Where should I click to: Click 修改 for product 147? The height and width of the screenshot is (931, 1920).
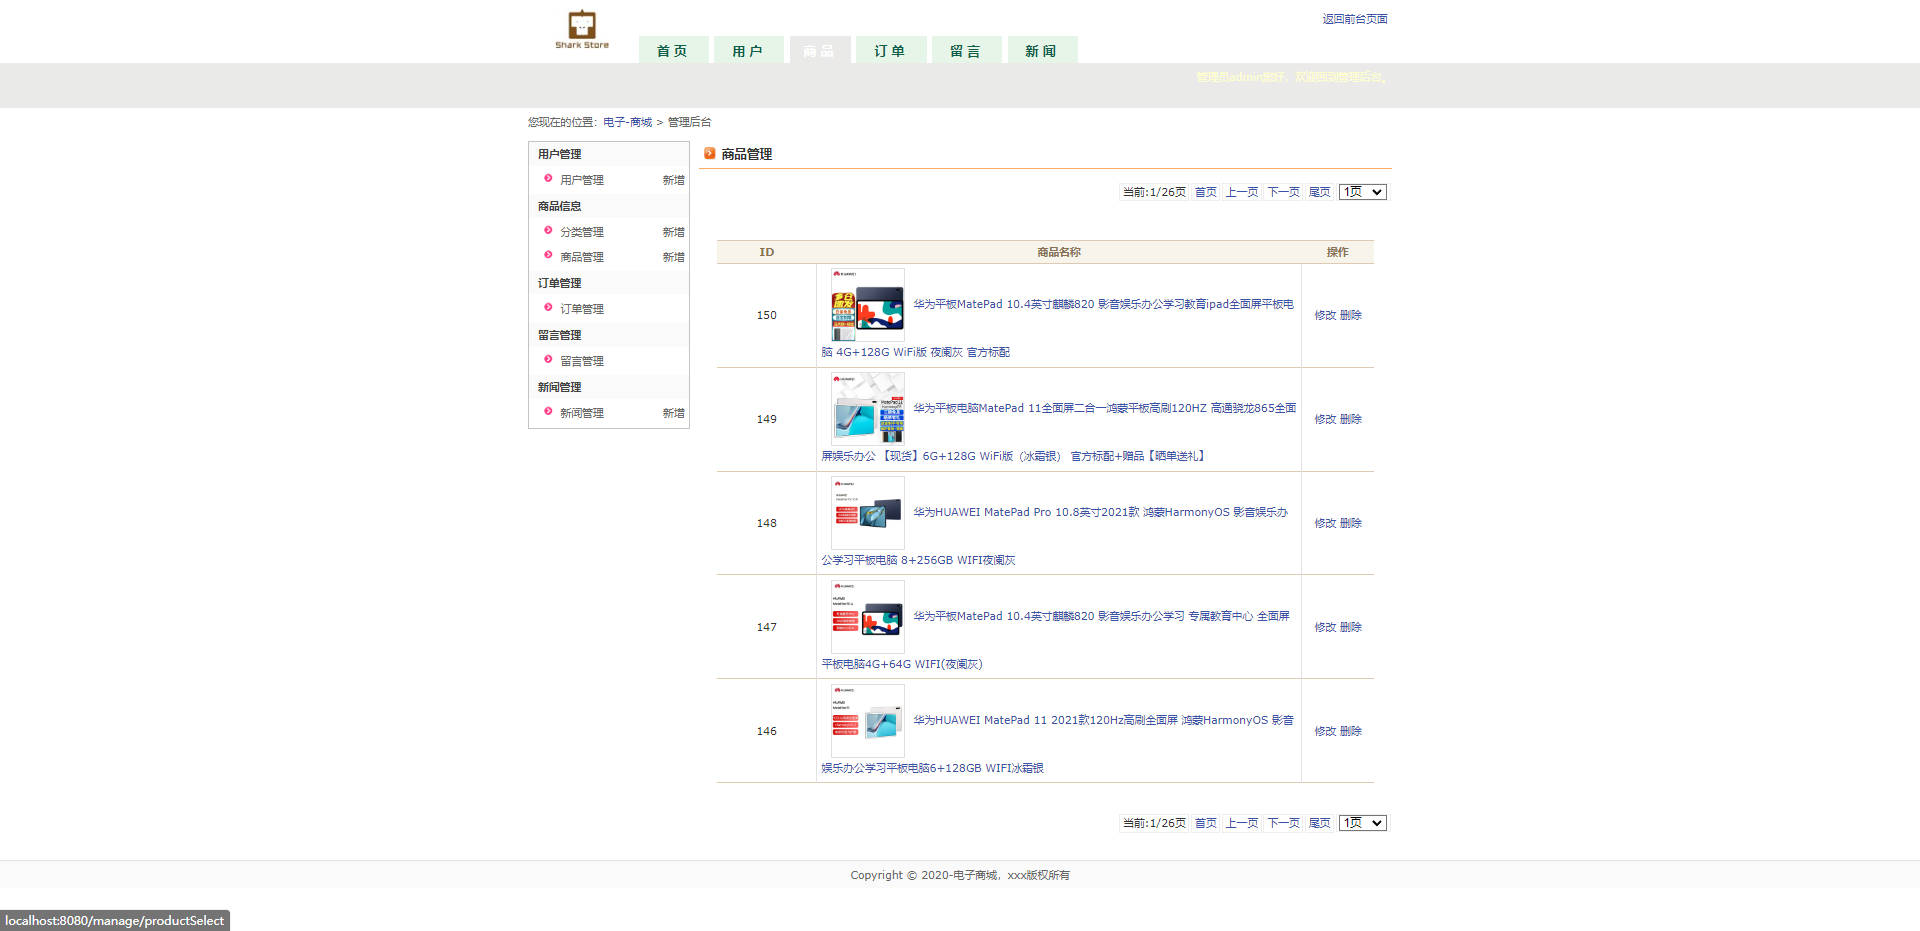pos(1325,627)
